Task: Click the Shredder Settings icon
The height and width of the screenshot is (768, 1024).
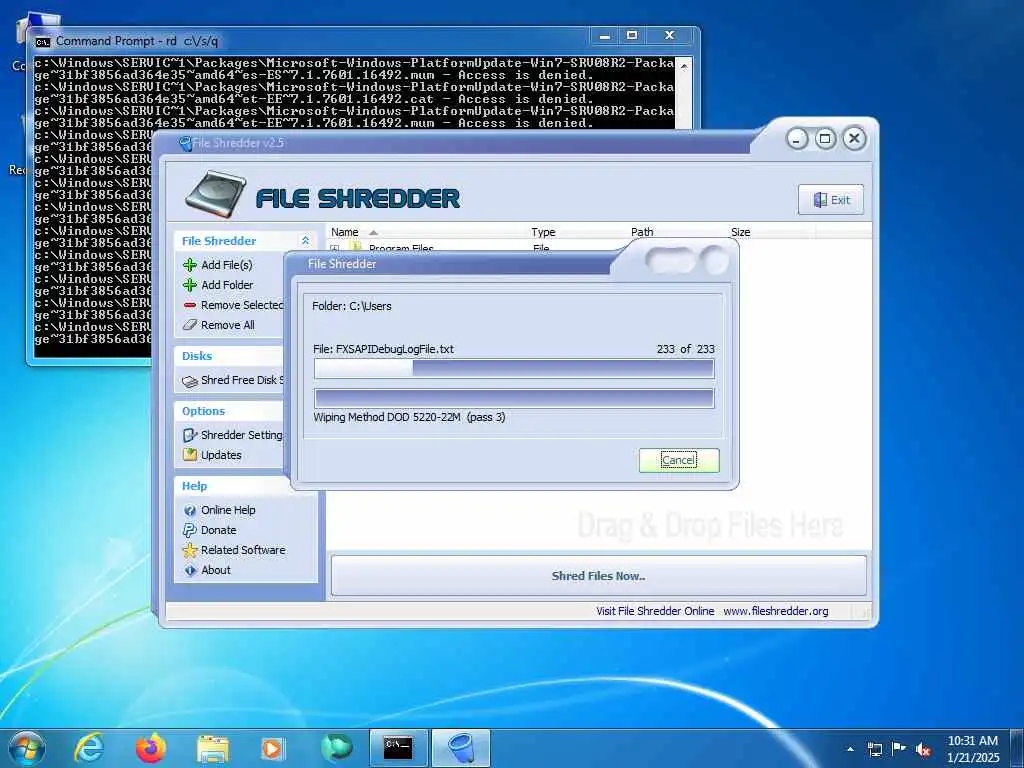Action: (x=190, y=435)
